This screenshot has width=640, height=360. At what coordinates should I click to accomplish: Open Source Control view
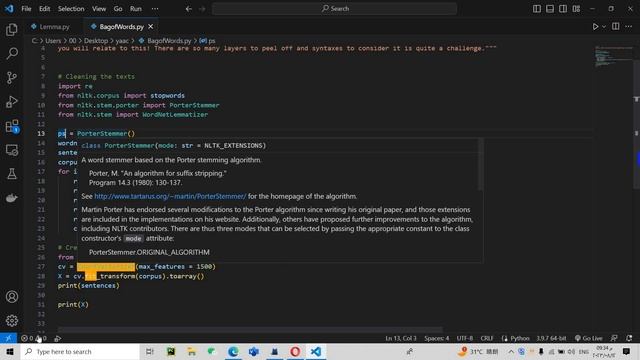pyautogui.click(x=12, y=77)
